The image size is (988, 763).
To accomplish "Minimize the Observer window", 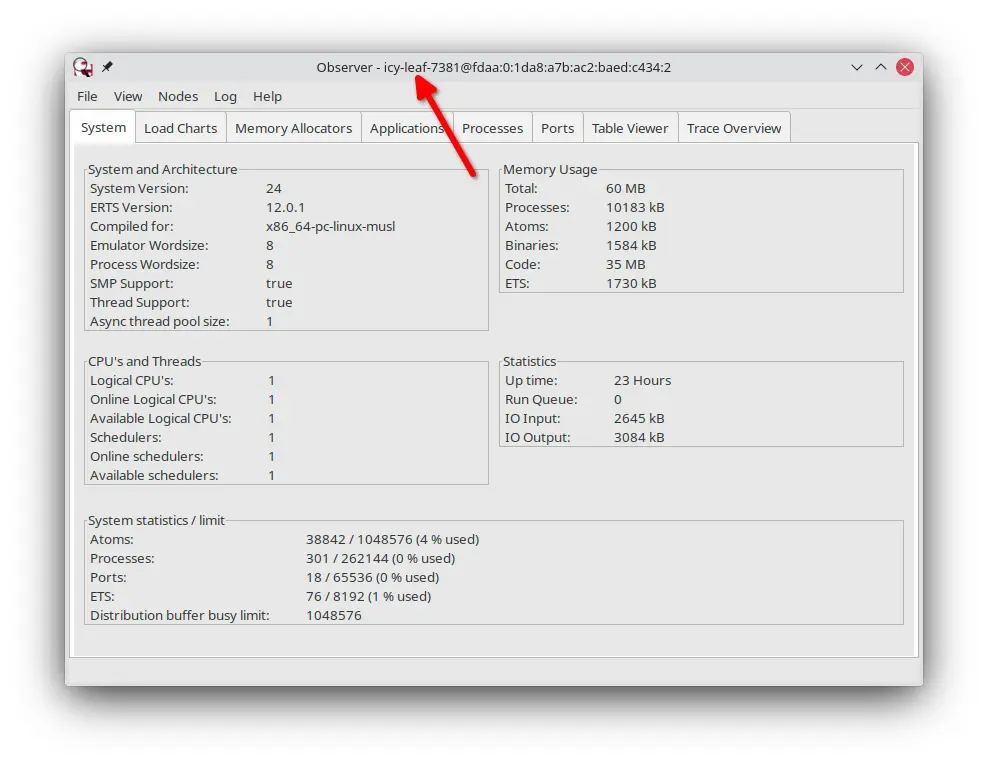I will click(857, 67).
